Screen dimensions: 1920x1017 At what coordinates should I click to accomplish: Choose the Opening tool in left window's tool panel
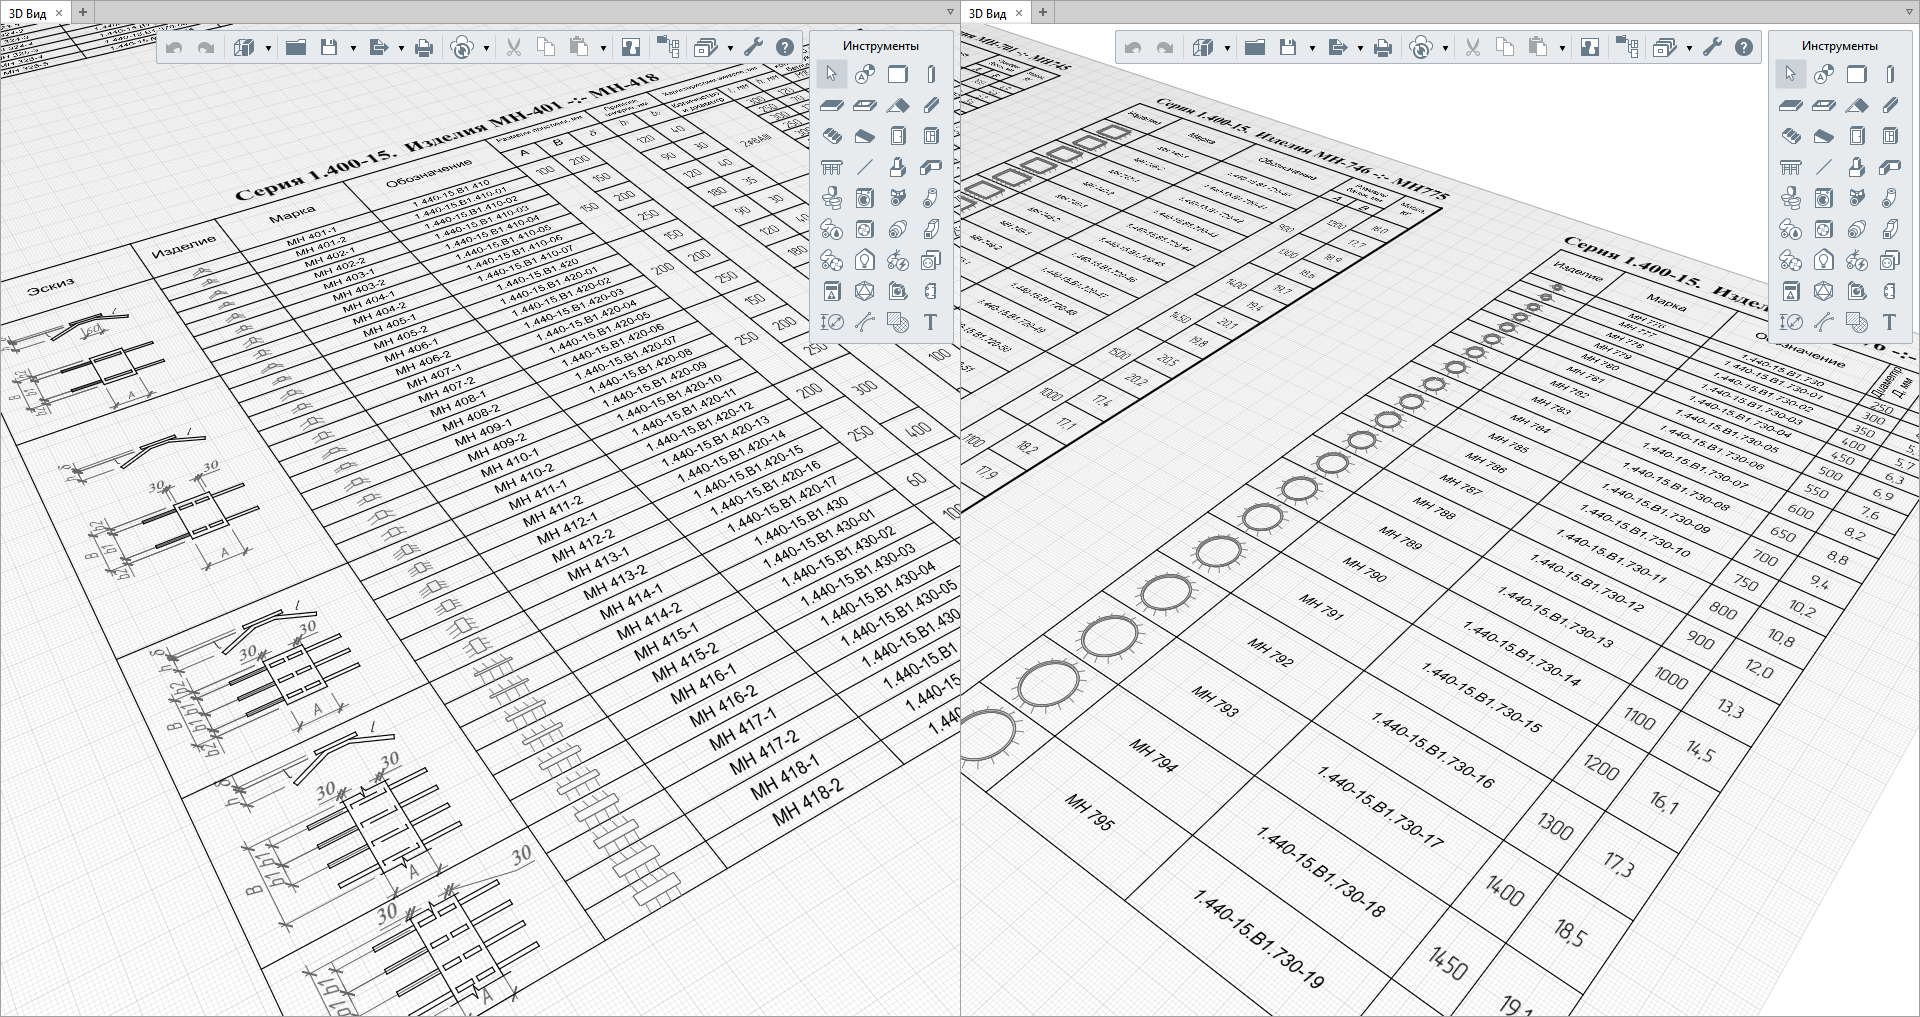(x=865, y=105)
